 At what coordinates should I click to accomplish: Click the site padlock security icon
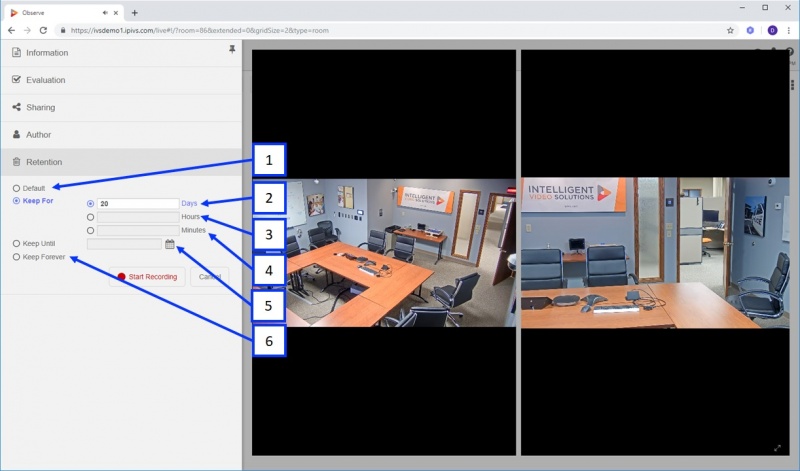coord(63,31)
